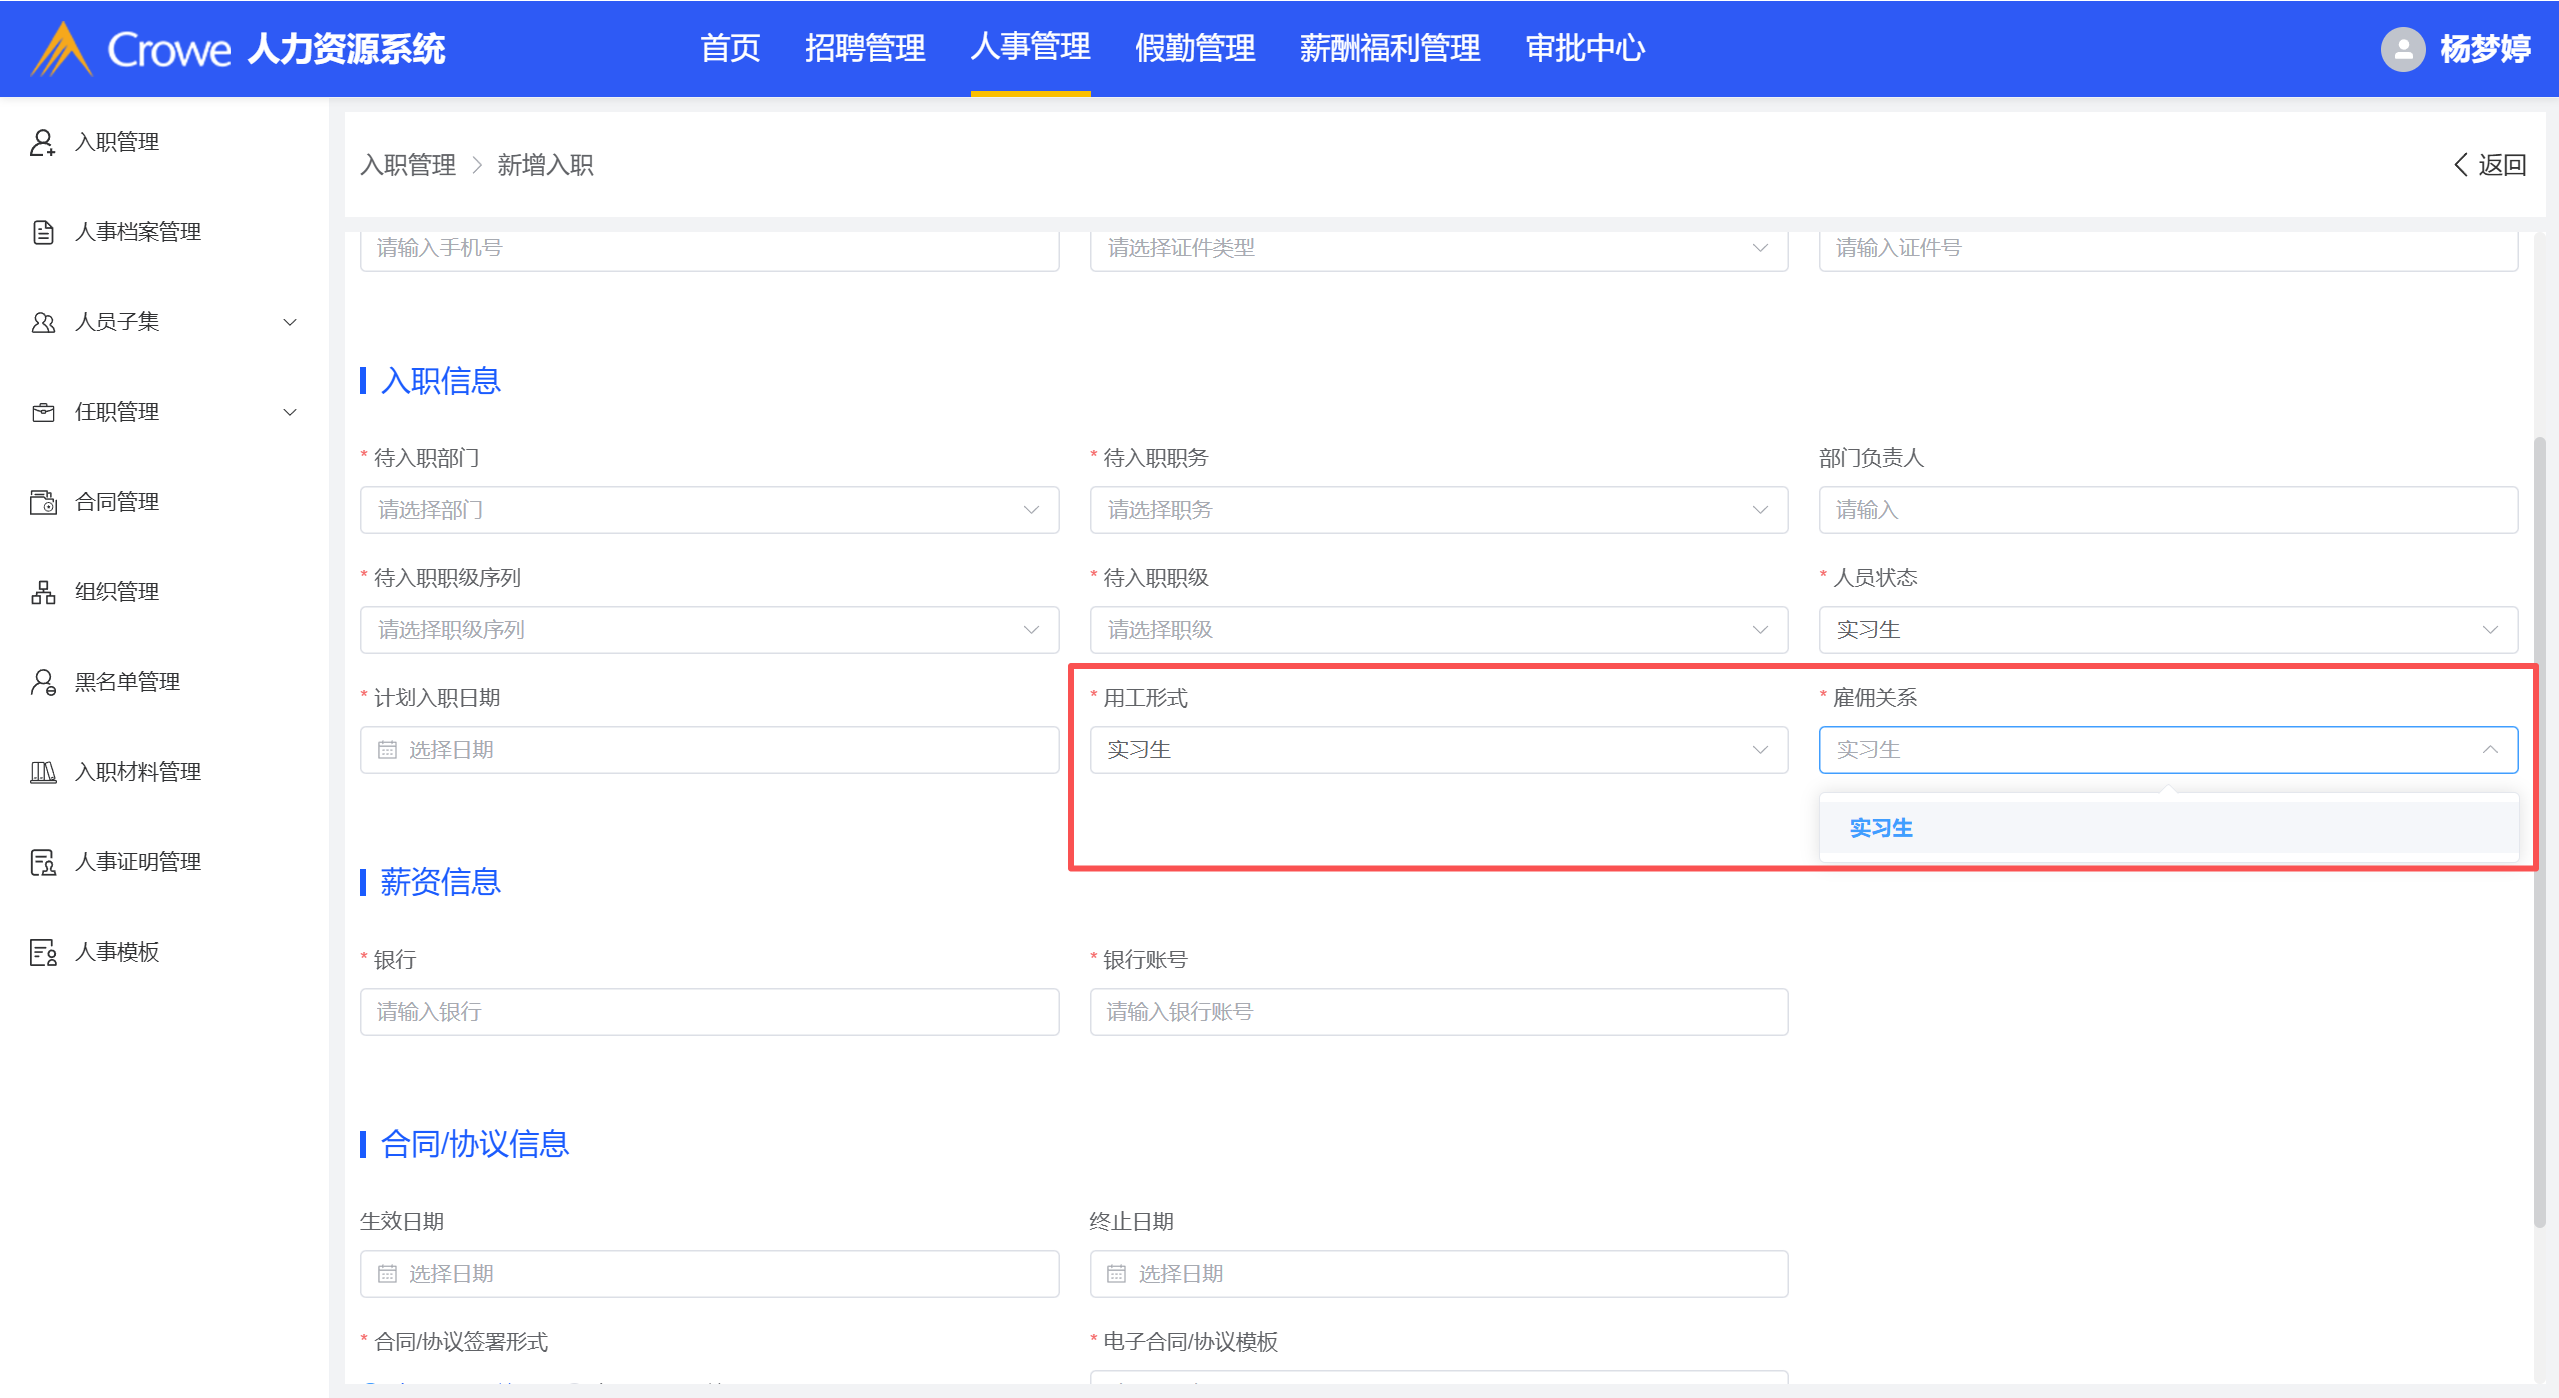Viewport: 2559px width, 1398px height.
Task: Expand the 任职管理 submenu
Action: coord(289,412)
